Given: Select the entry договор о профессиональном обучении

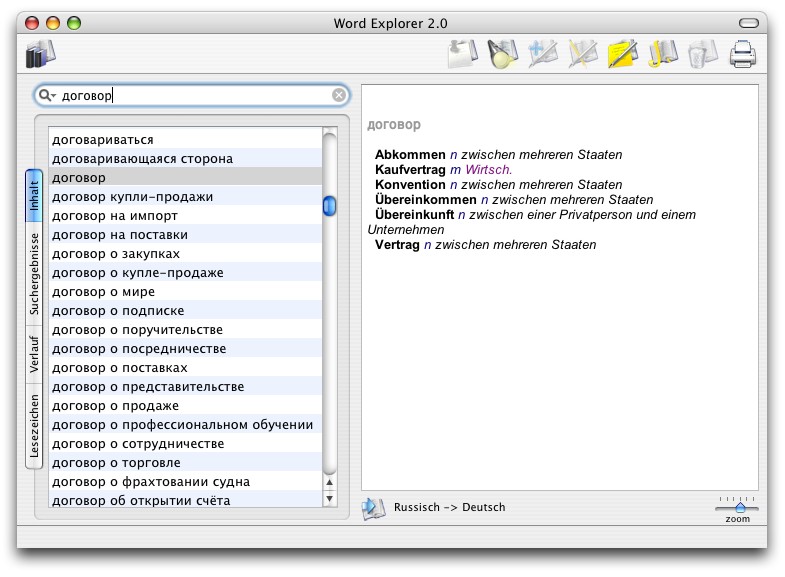Looking at the screenshot, I should point(185,425).
